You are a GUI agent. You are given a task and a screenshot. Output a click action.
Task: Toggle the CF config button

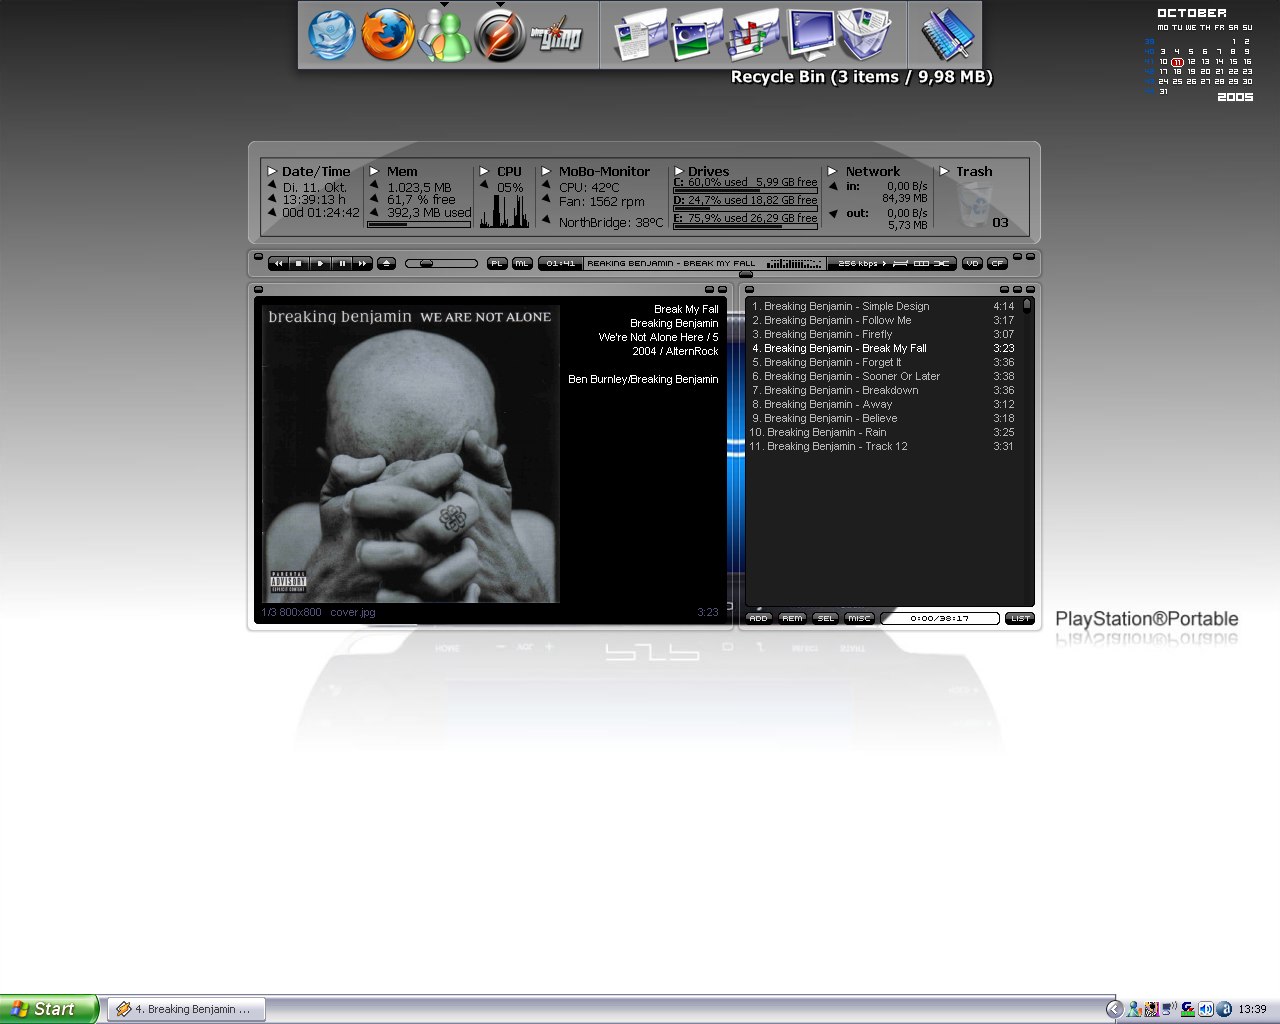coord(997,263)
